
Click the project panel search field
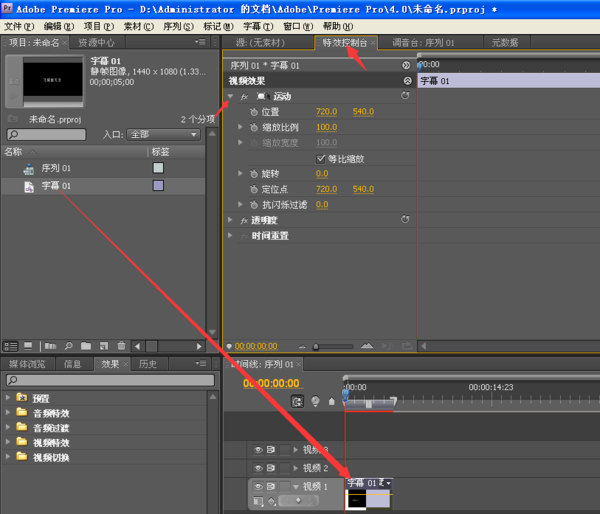click(x=46, y=134)
